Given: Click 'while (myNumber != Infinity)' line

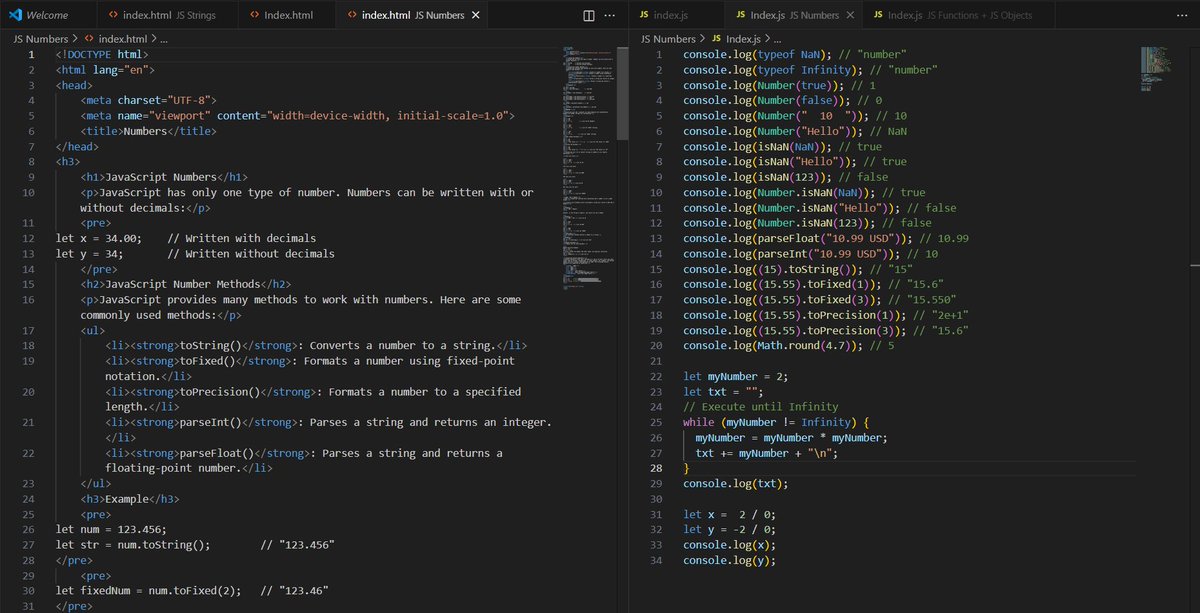Looking at the screenshot, I should tap(777, 422).
